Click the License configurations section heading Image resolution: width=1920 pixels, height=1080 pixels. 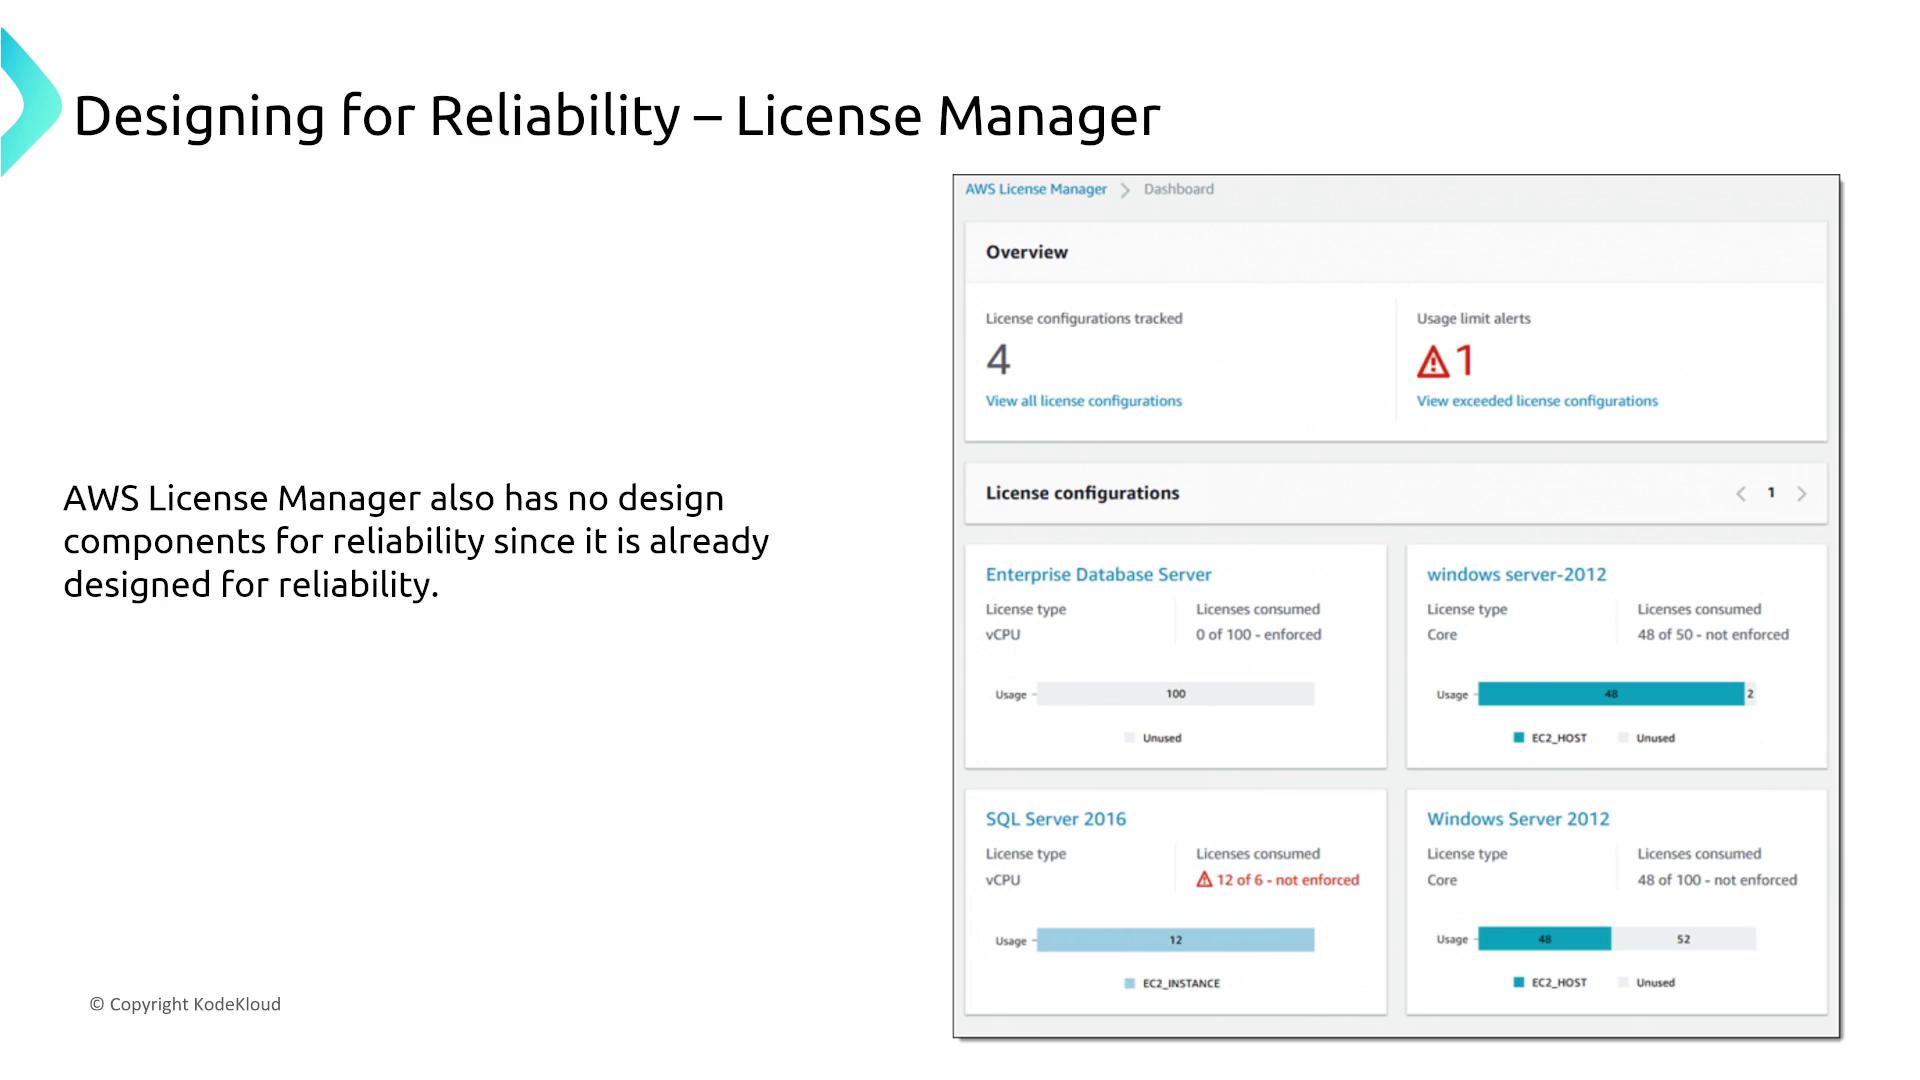1082,493
